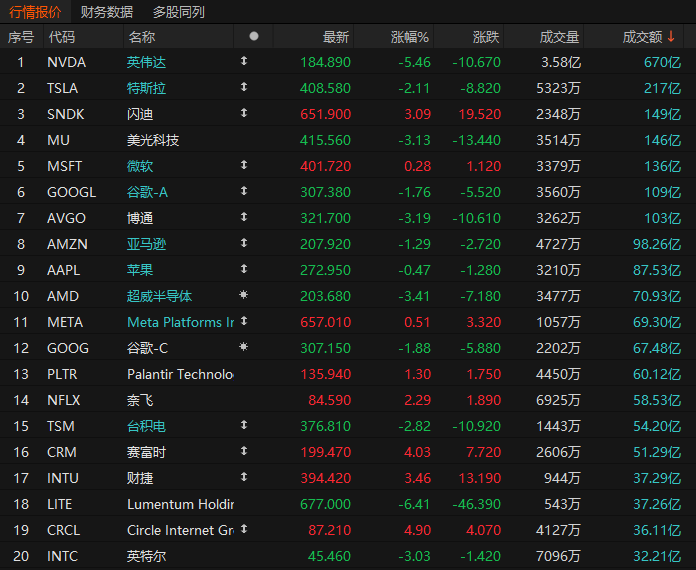The image size is (696, 570).
Task: Click the marker icon in TSLA row
Action: [244, 87]
